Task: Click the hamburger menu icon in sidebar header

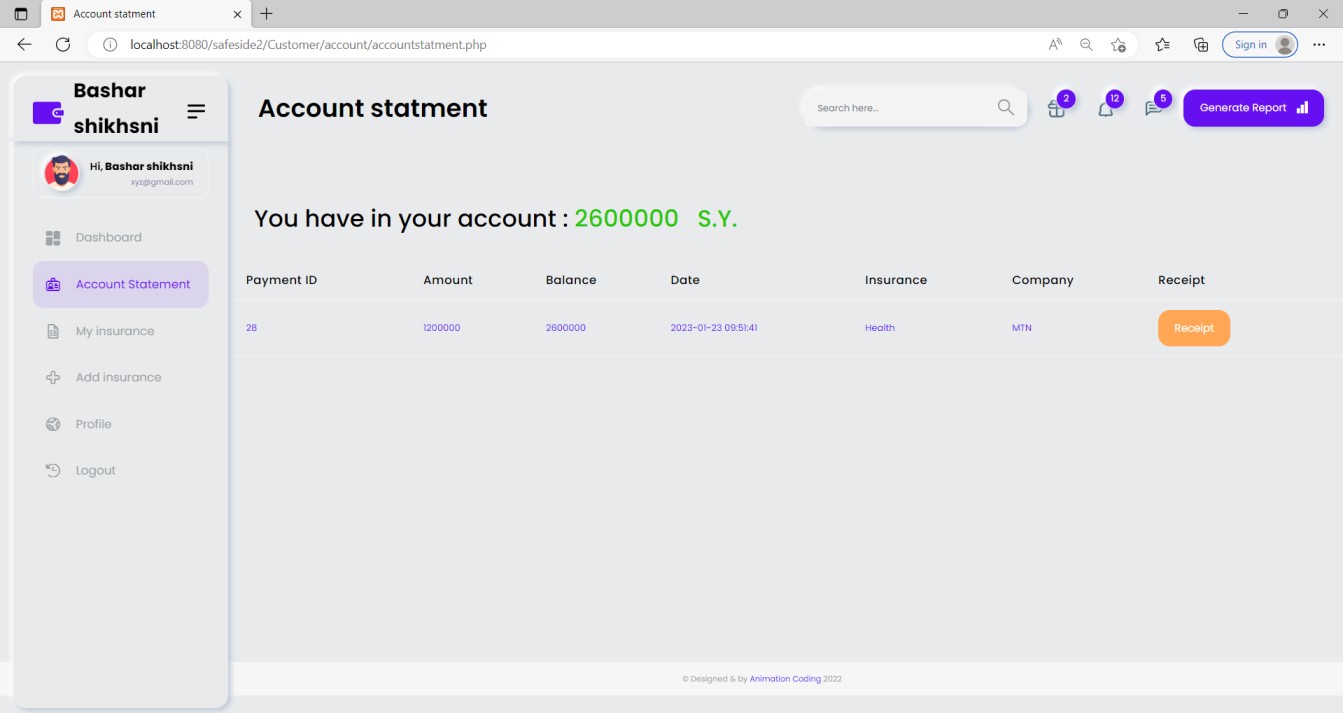Action: pyautogui.click(x=196, y=111)
